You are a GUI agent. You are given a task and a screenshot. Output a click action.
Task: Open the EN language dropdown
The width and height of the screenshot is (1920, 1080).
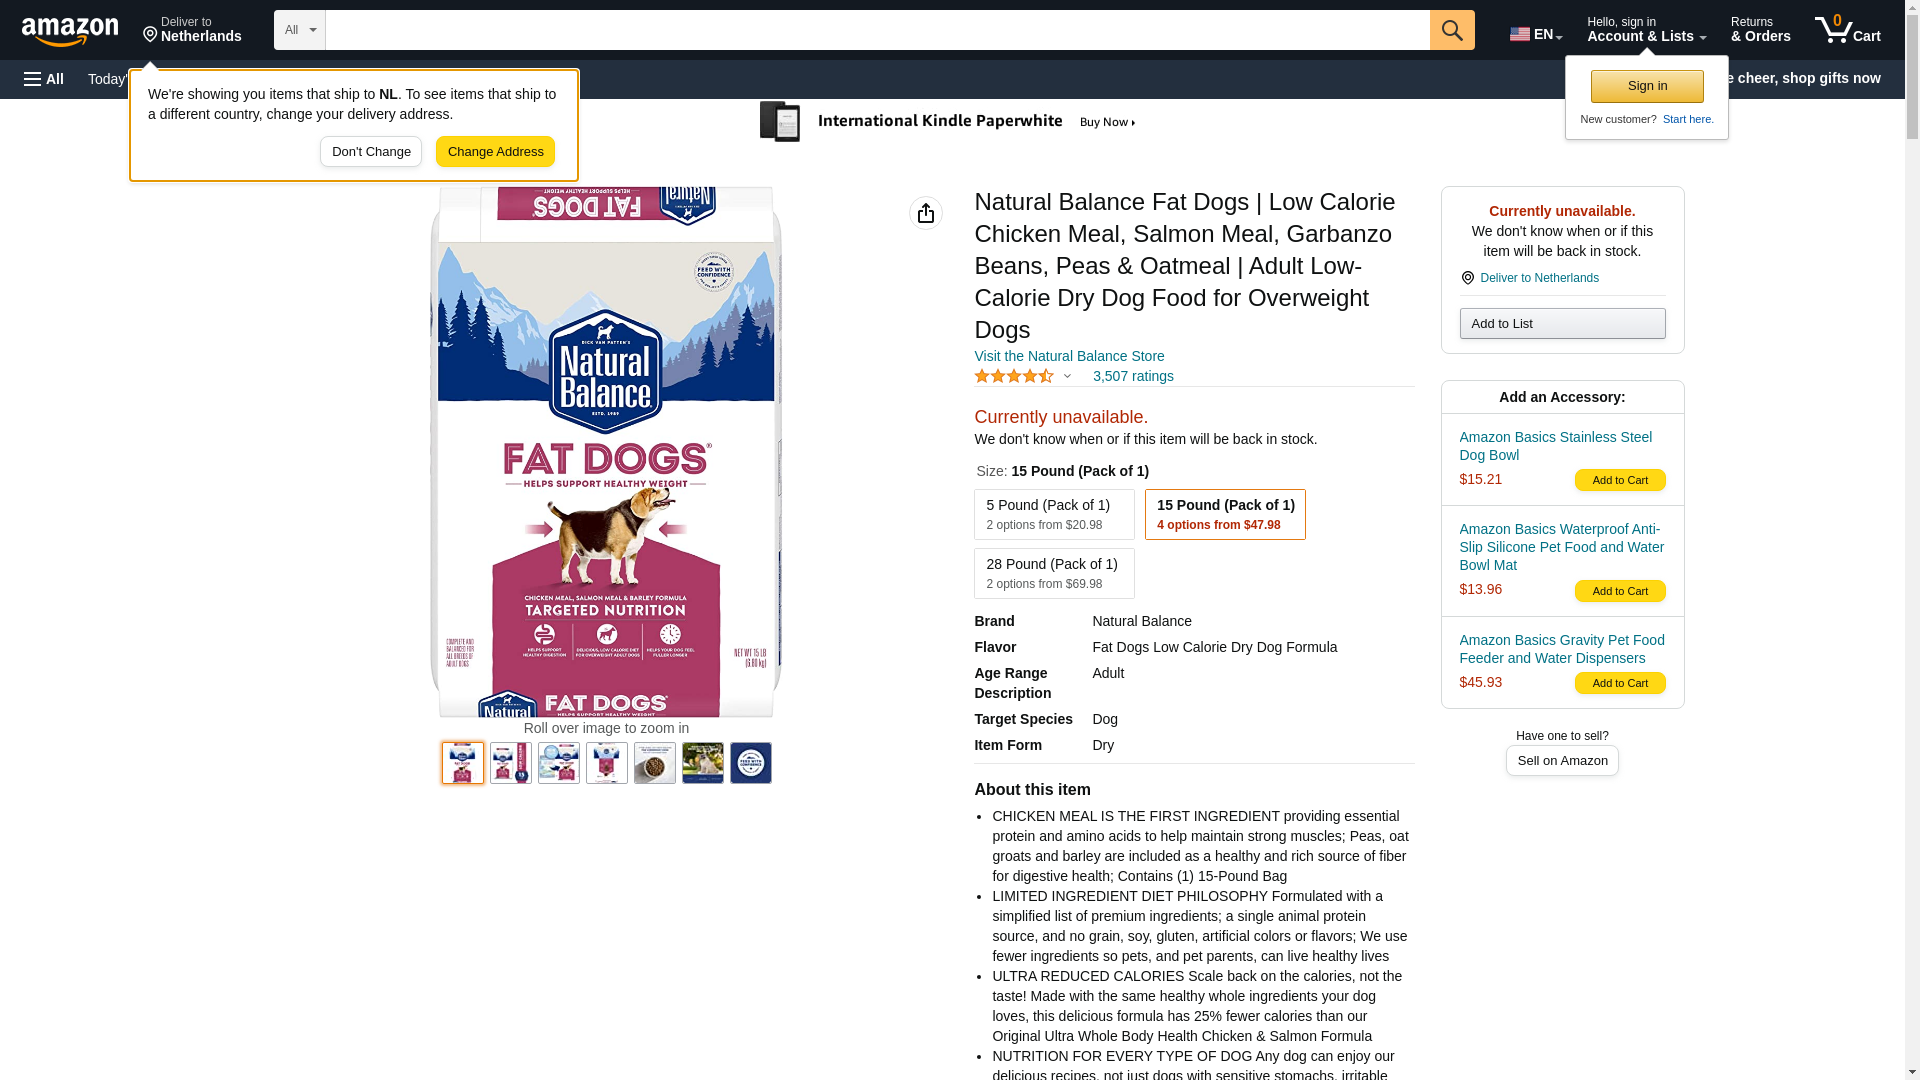coord(1536,34)
